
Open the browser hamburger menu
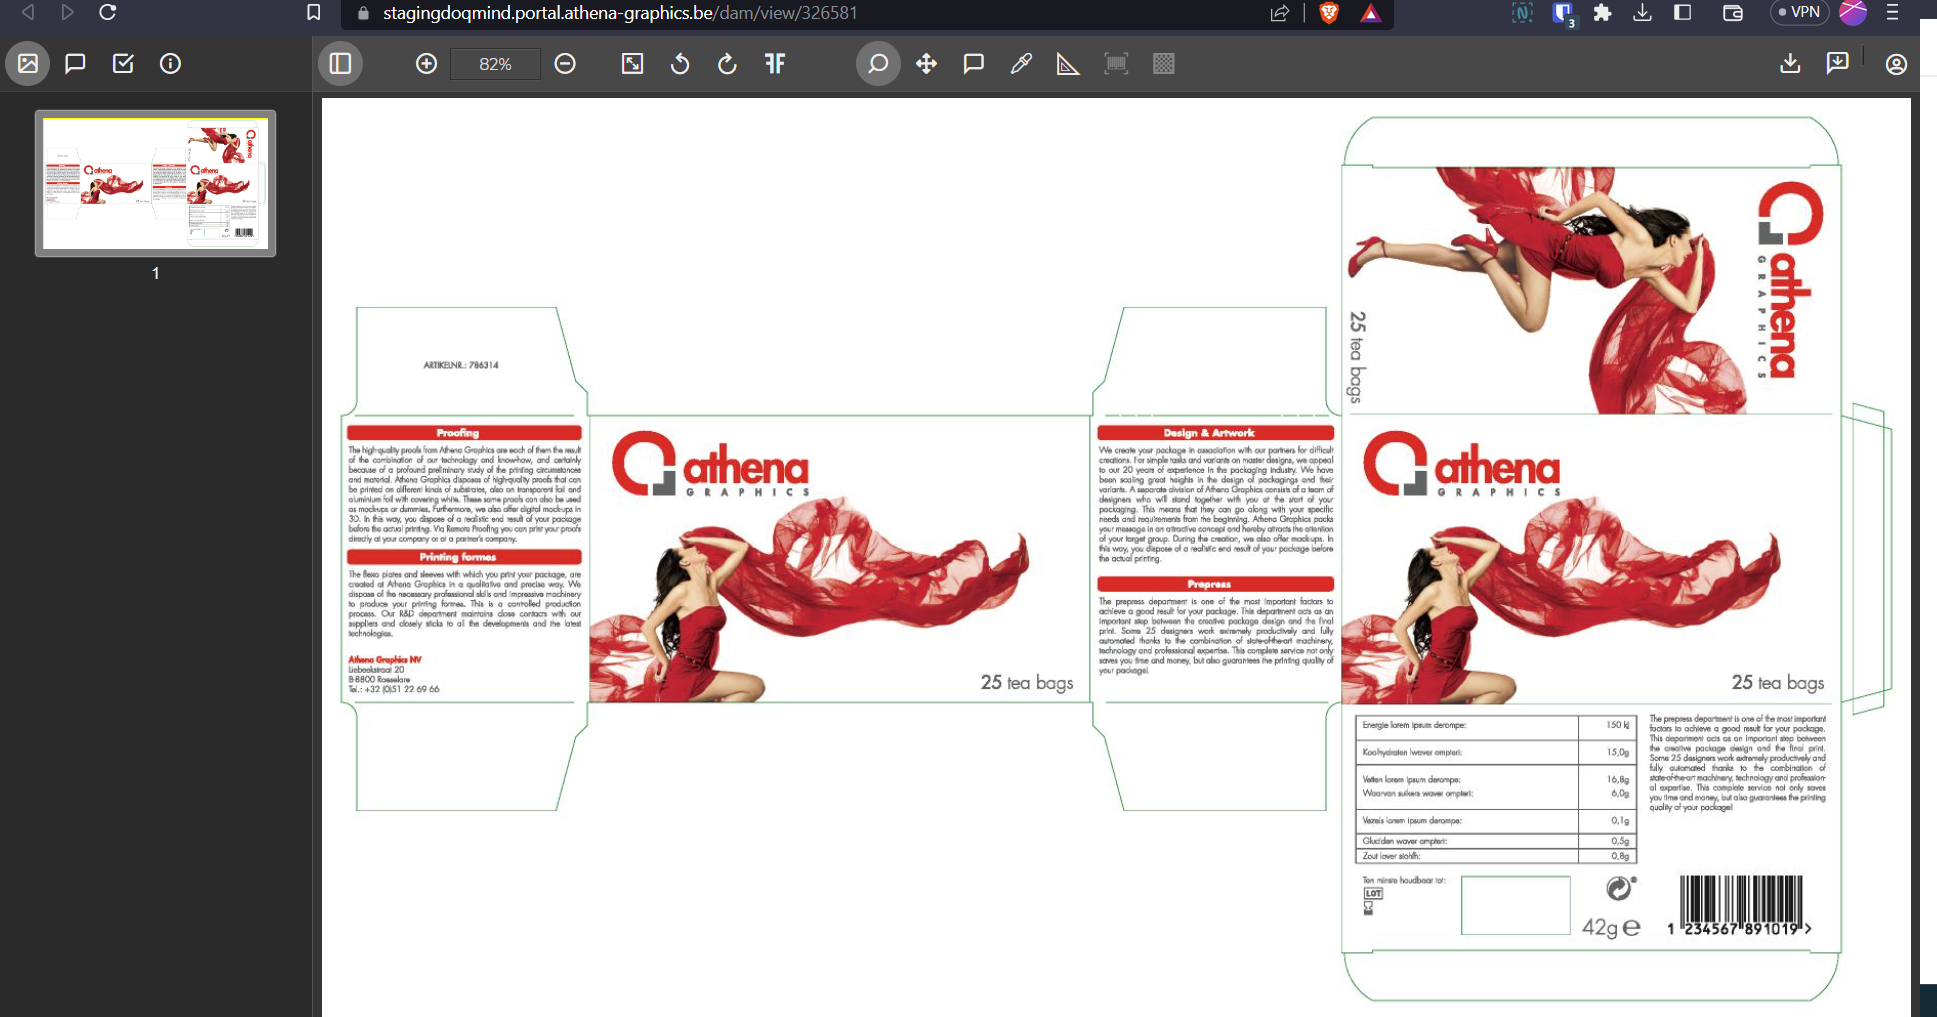1892,13
